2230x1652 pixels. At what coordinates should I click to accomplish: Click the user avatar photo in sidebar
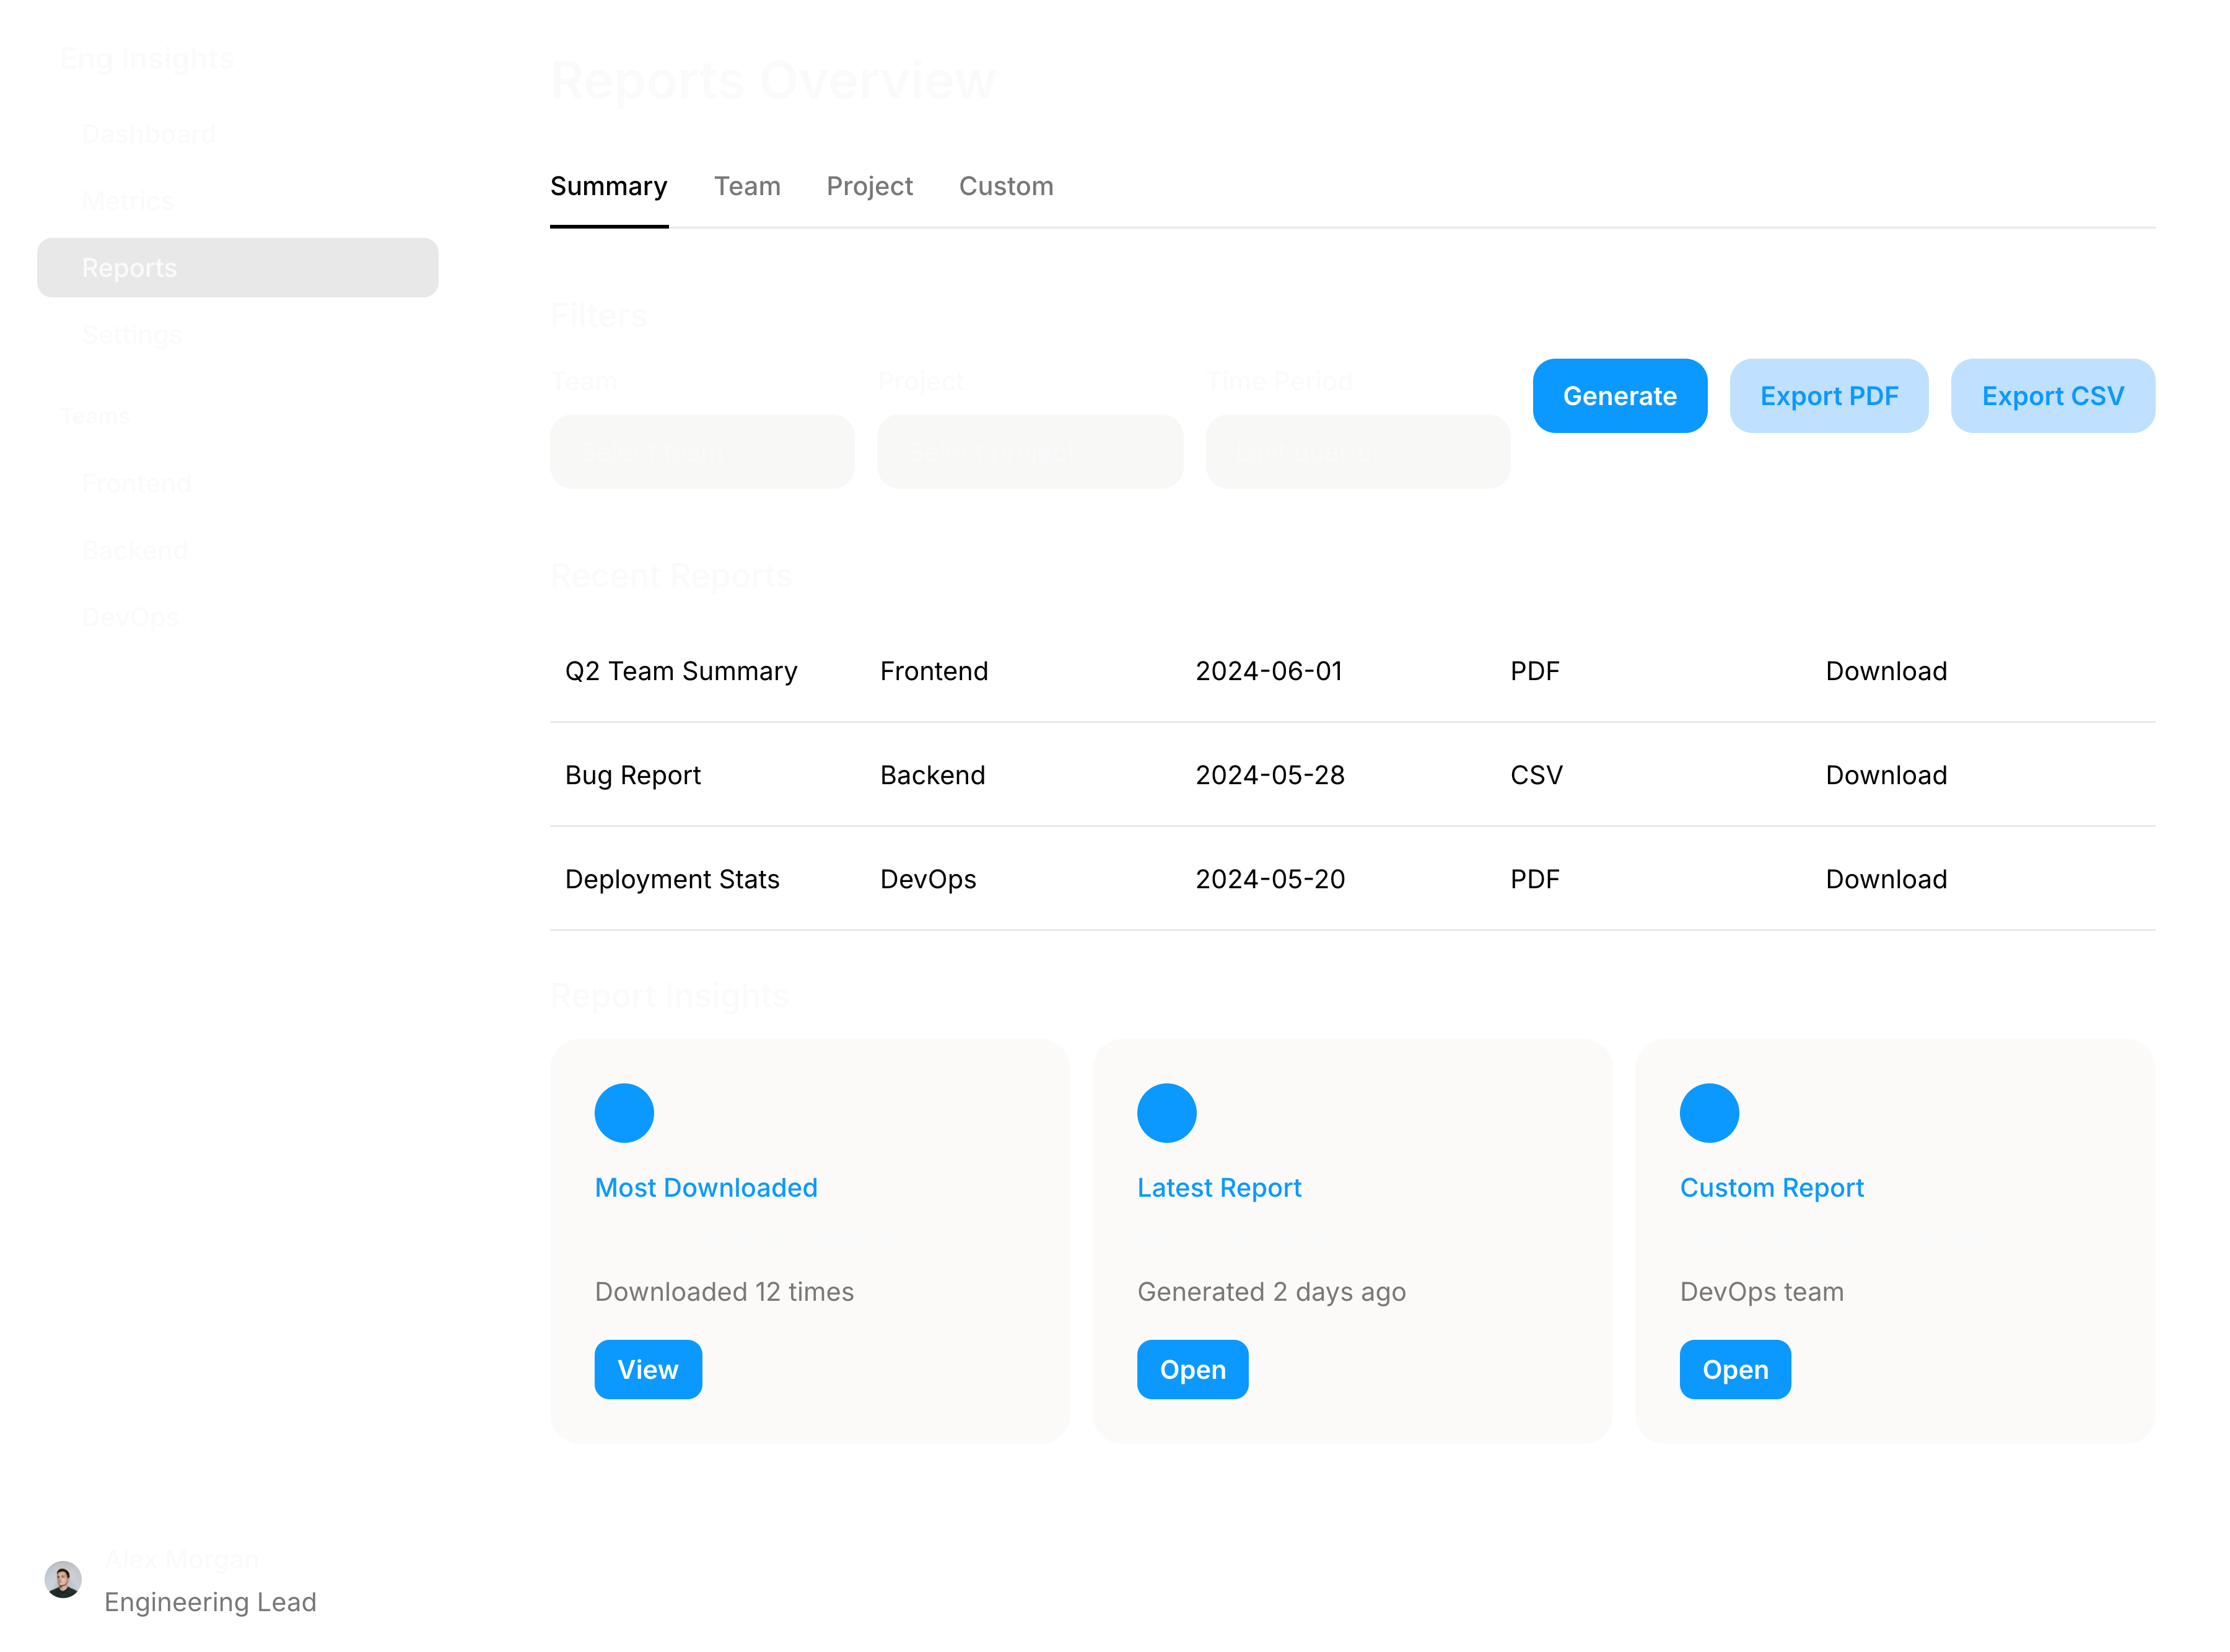pyautogui.click(x=63, y=1579)
